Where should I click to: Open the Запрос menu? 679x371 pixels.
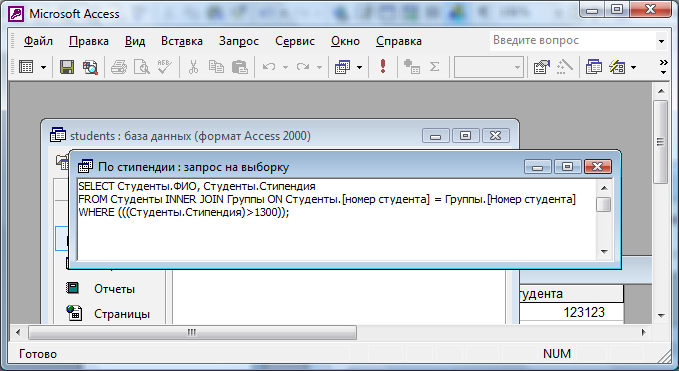click(239, 41)
